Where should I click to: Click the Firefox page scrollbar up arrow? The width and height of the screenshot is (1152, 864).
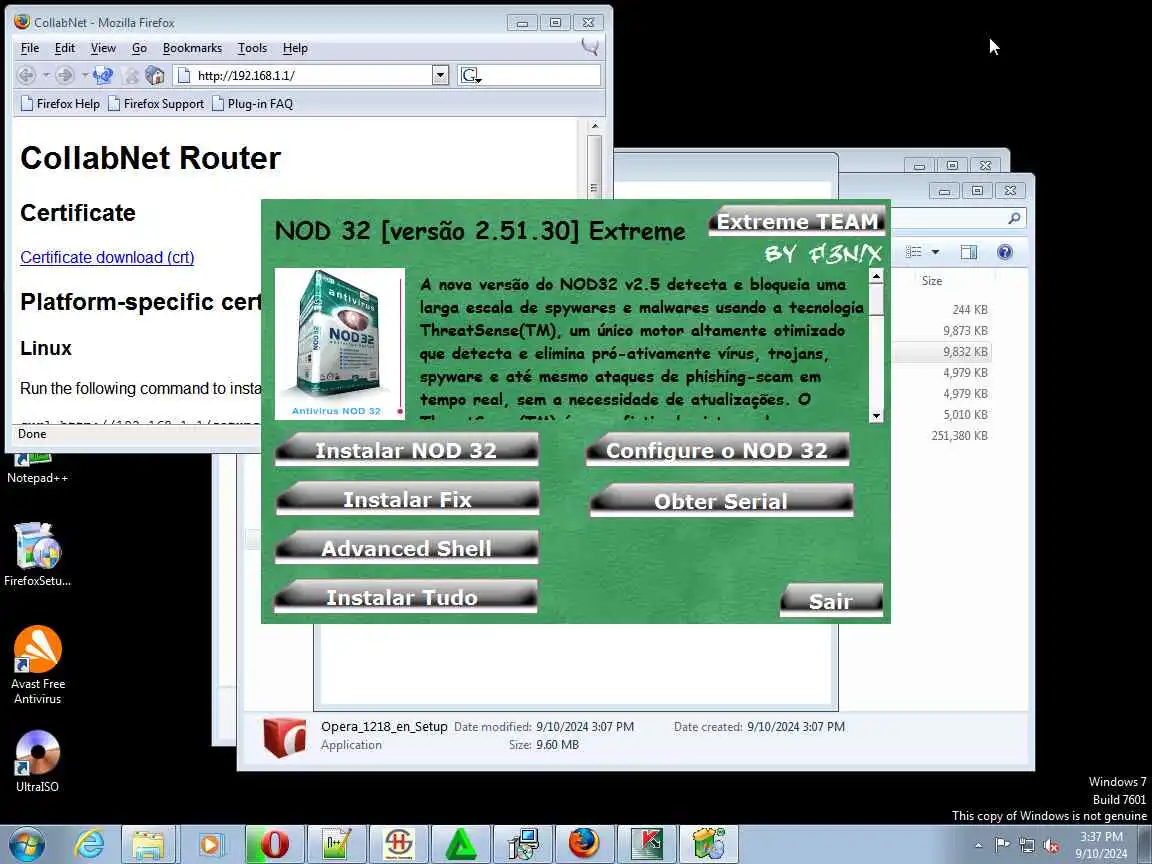click(x=595, y=126)
